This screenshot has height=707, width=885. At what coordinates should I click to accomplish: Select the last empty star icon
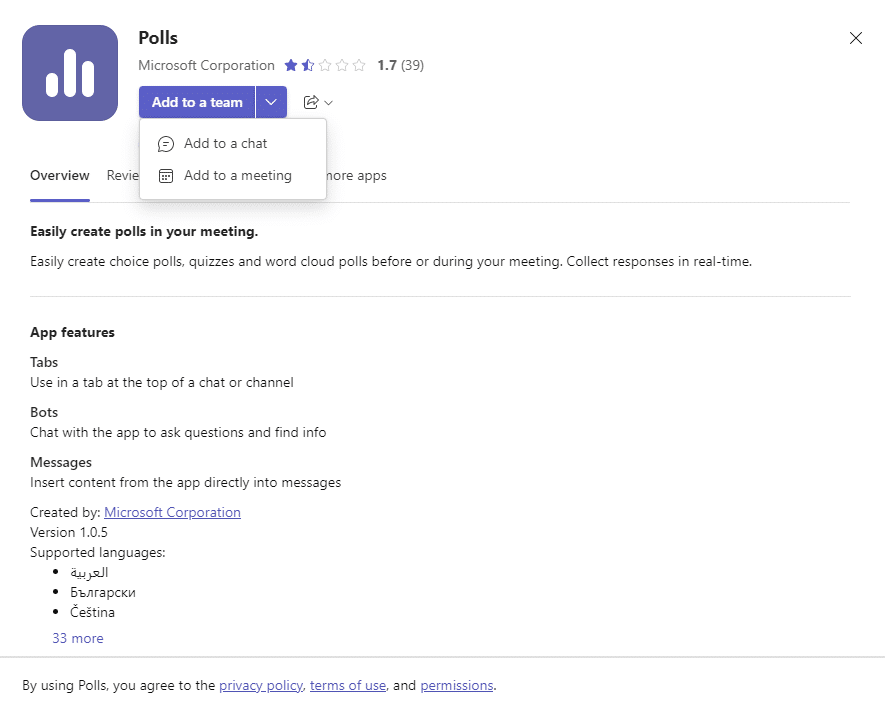[x=359, y=65]
